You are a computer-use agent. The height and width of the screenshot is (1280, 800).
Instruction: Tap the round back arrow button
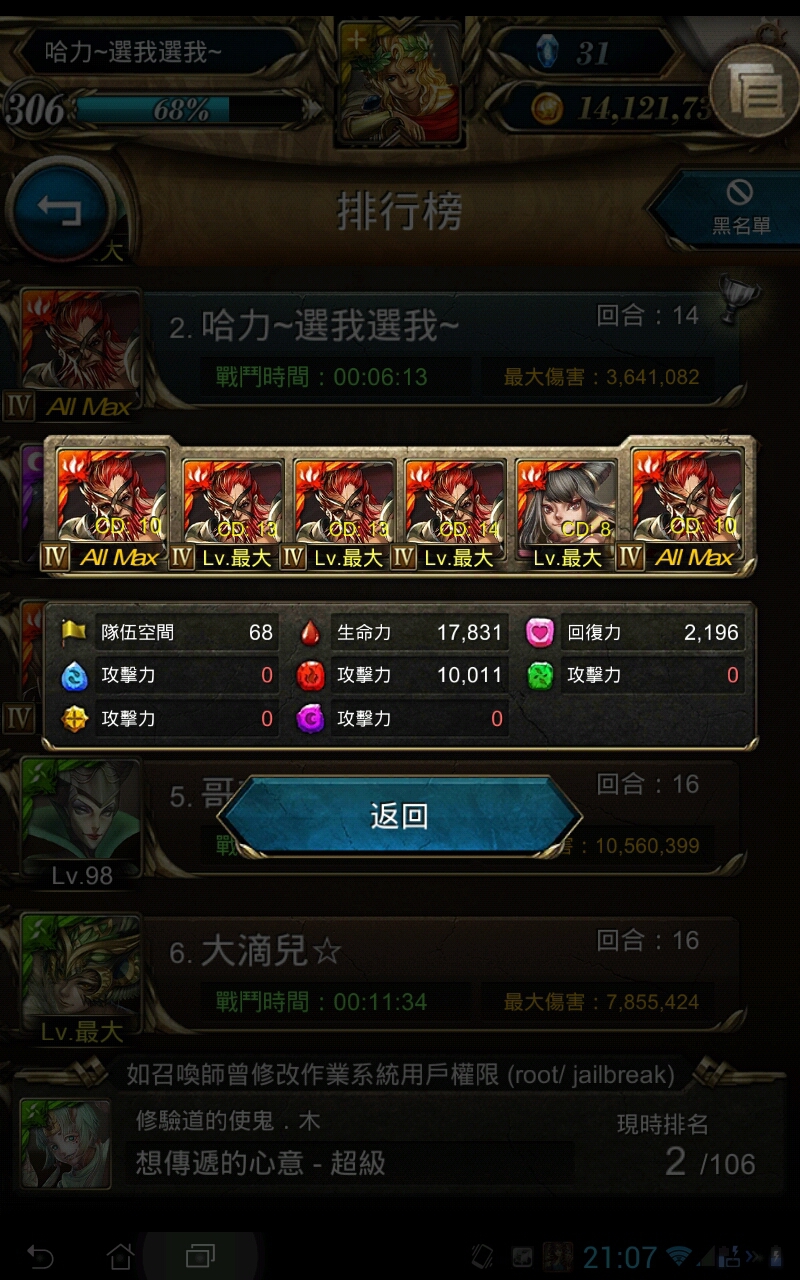[61, 210]
